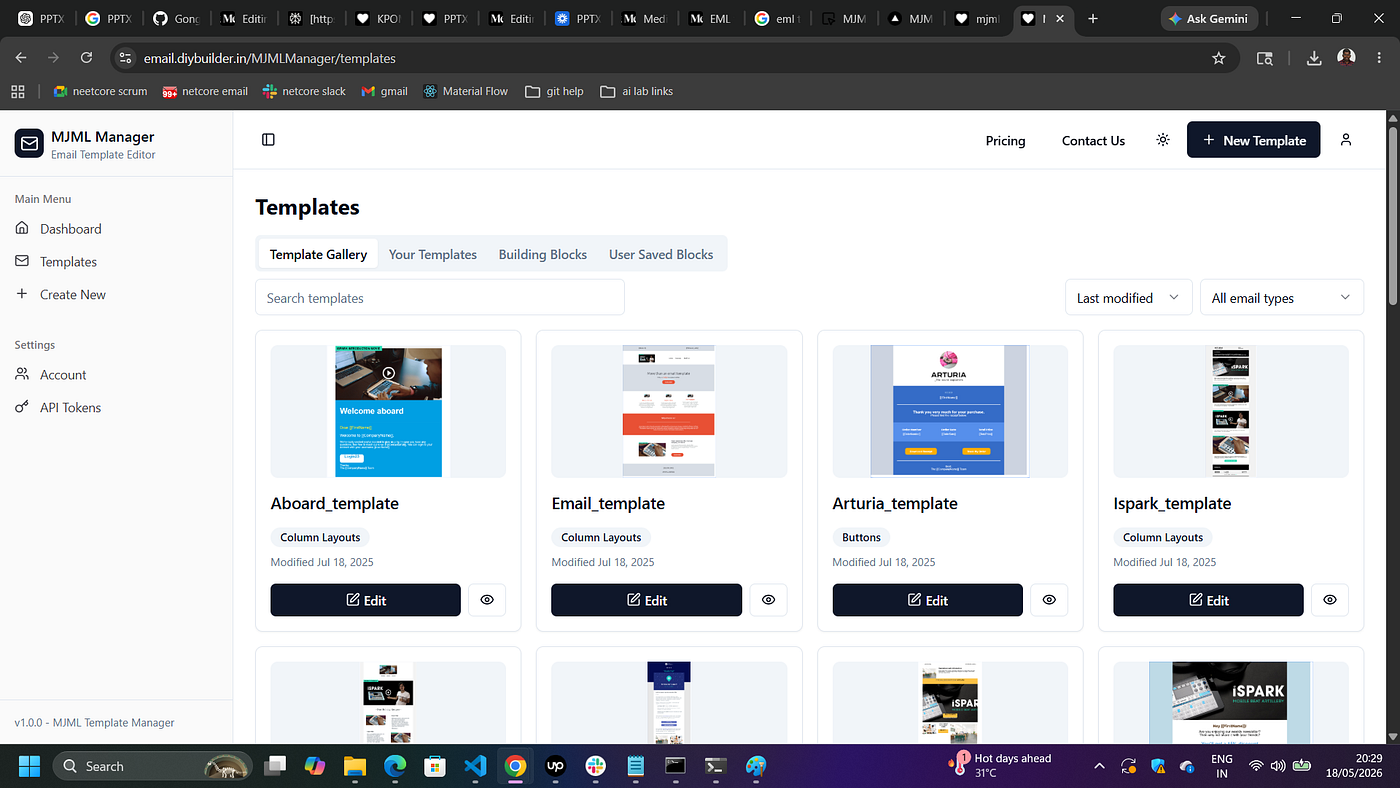Image resolution: width=1400 pixels, height=788 pixels.
Task: Click the address bar URL
Action: pos(270,58)
